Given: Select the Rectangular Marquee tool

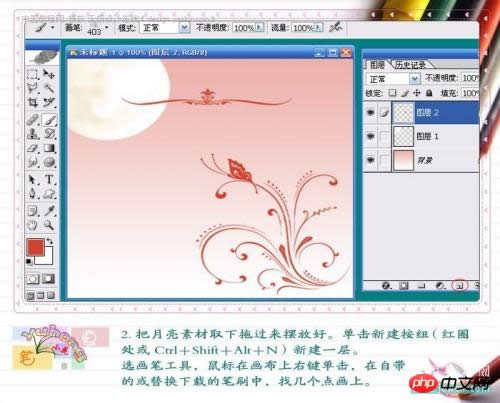Looking at the screenshot, I should (x=32, y=74).
